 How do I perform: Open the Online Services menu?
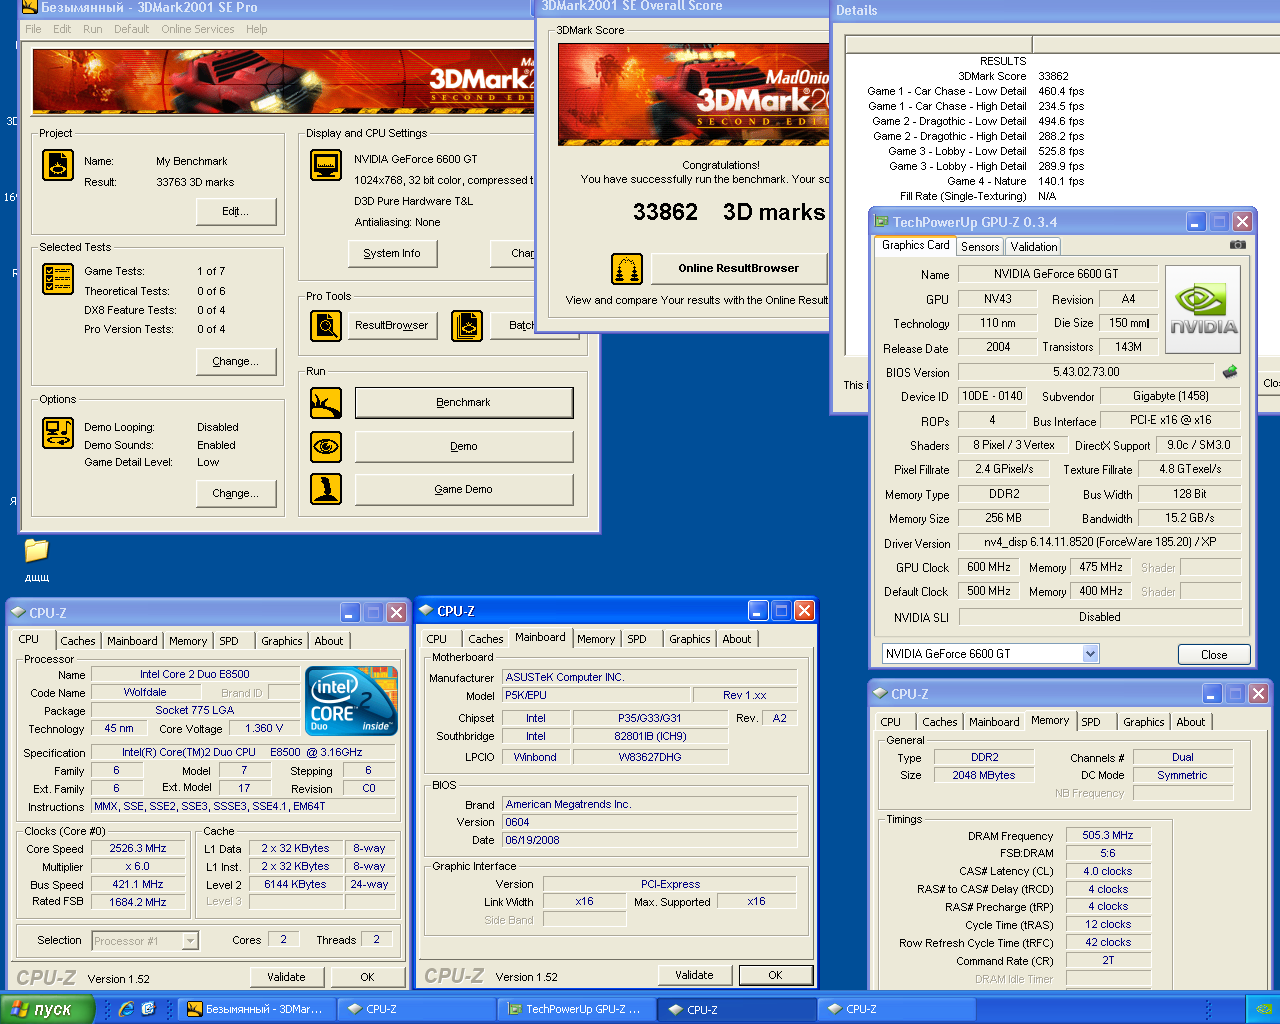198,29
